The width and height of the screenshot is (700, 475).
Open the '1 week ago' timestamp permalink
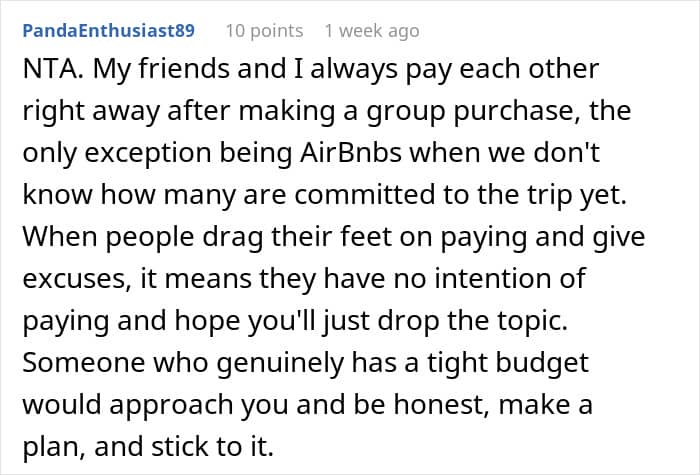pyautogui.click(x=372, y=31)
